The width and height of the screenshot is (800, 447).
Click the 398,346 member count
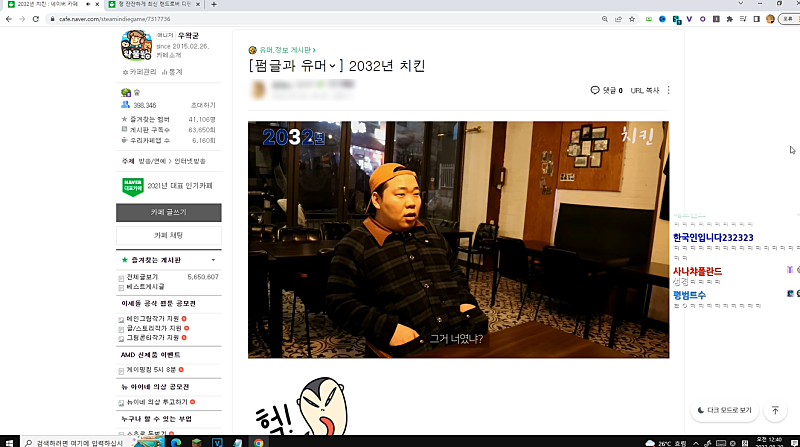click(145, 105)
